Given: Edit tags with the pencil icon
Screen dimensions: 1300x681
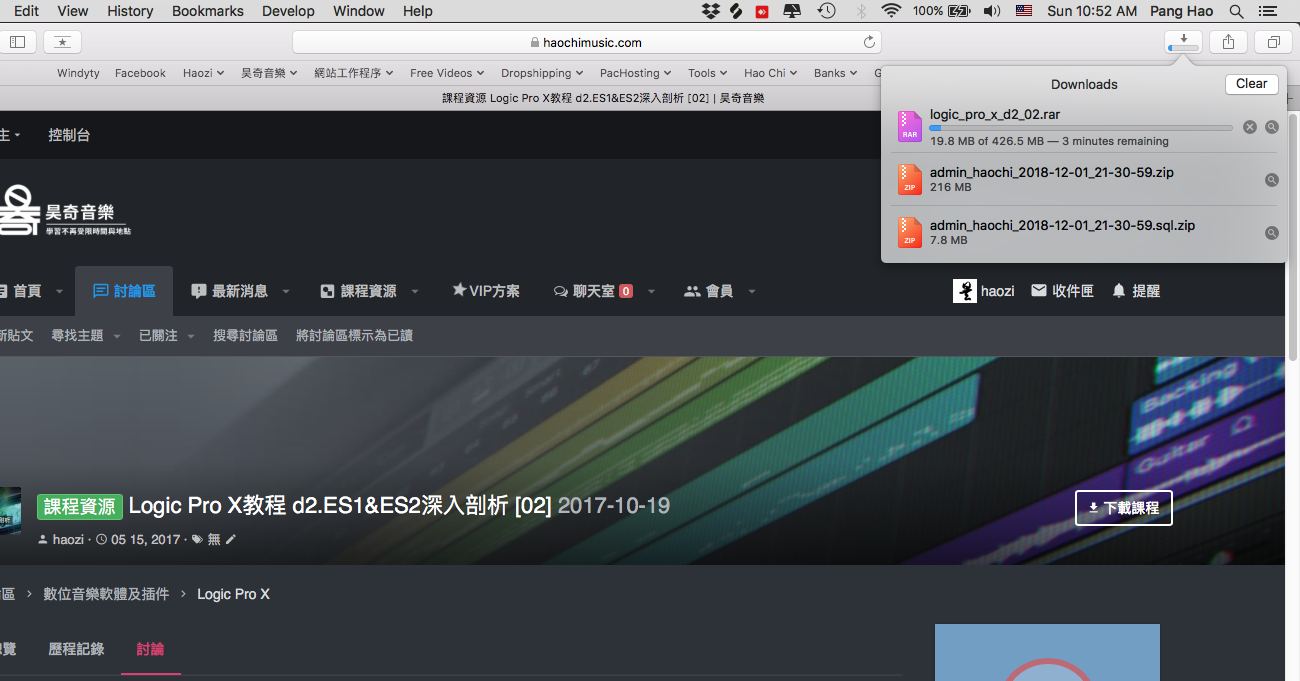Looking at the screenshot, I should click(231, 539).
